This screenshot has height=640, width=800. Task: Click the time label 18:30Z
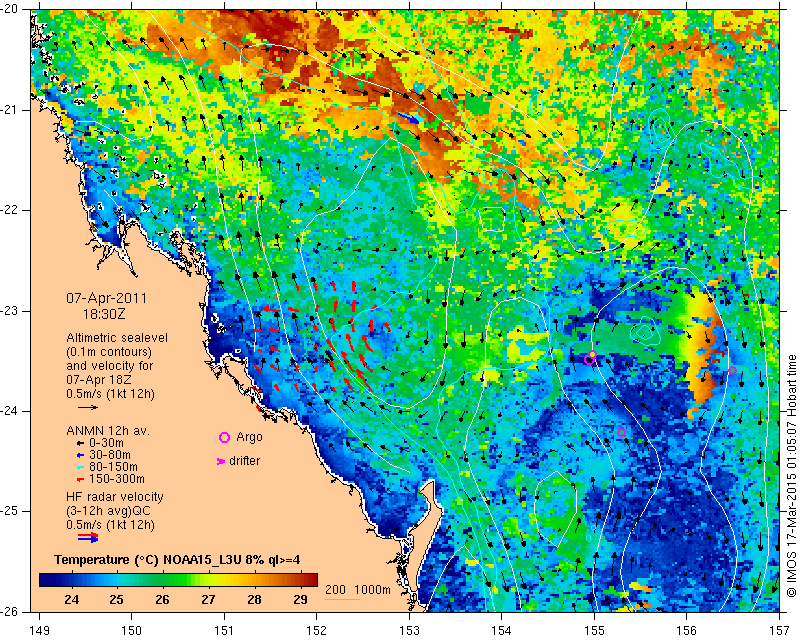click(104, 313)
